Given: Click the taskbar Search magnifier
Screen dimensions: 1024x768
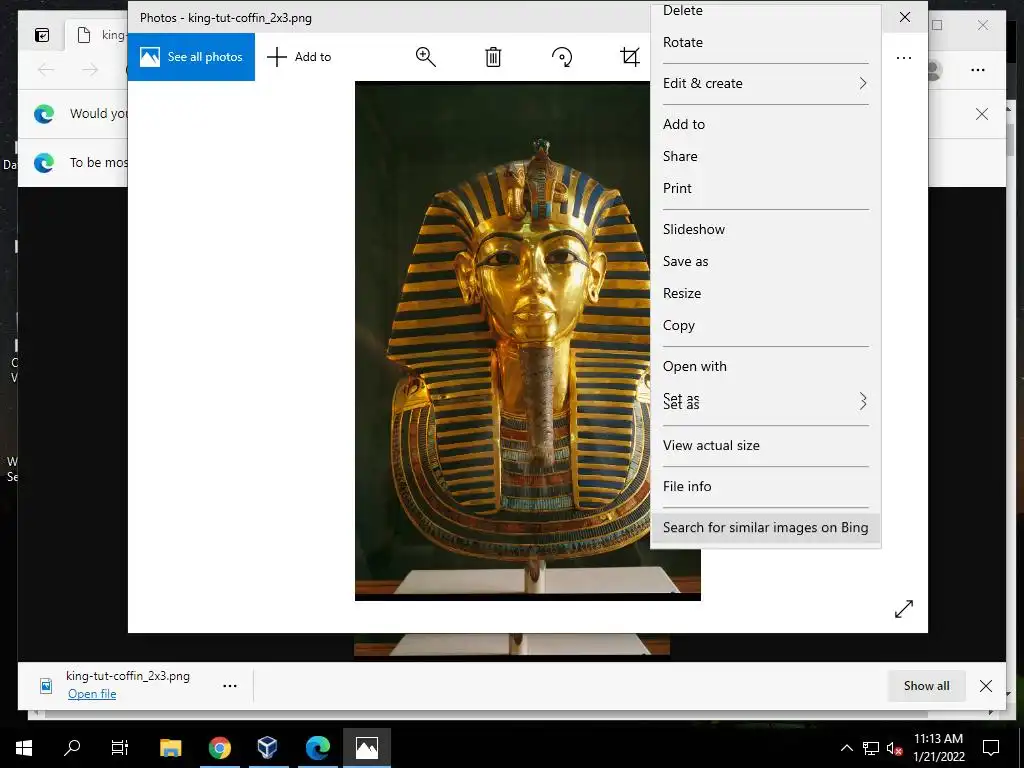Looking at the screenshot, I should point(72,747).
